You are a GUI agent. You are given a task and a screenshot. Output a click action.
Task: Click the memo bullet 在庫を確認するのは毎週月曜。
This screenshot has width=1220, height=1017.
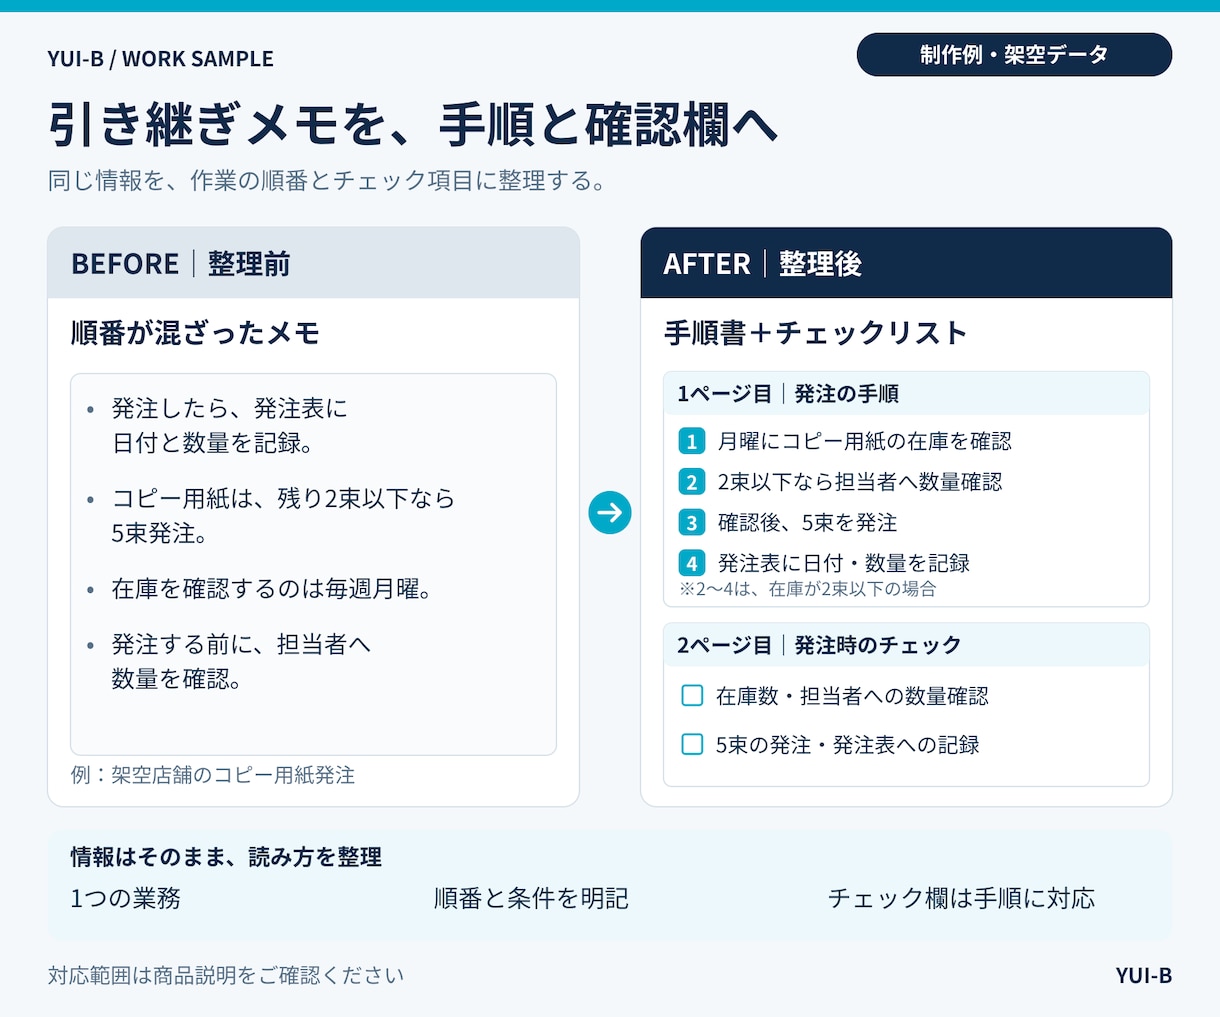click(272, 589)
